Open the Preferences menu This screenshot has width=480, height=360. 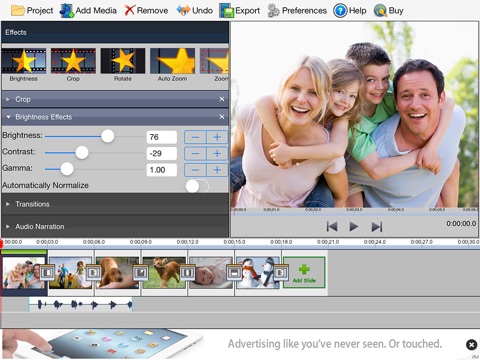tap(297, 11)
